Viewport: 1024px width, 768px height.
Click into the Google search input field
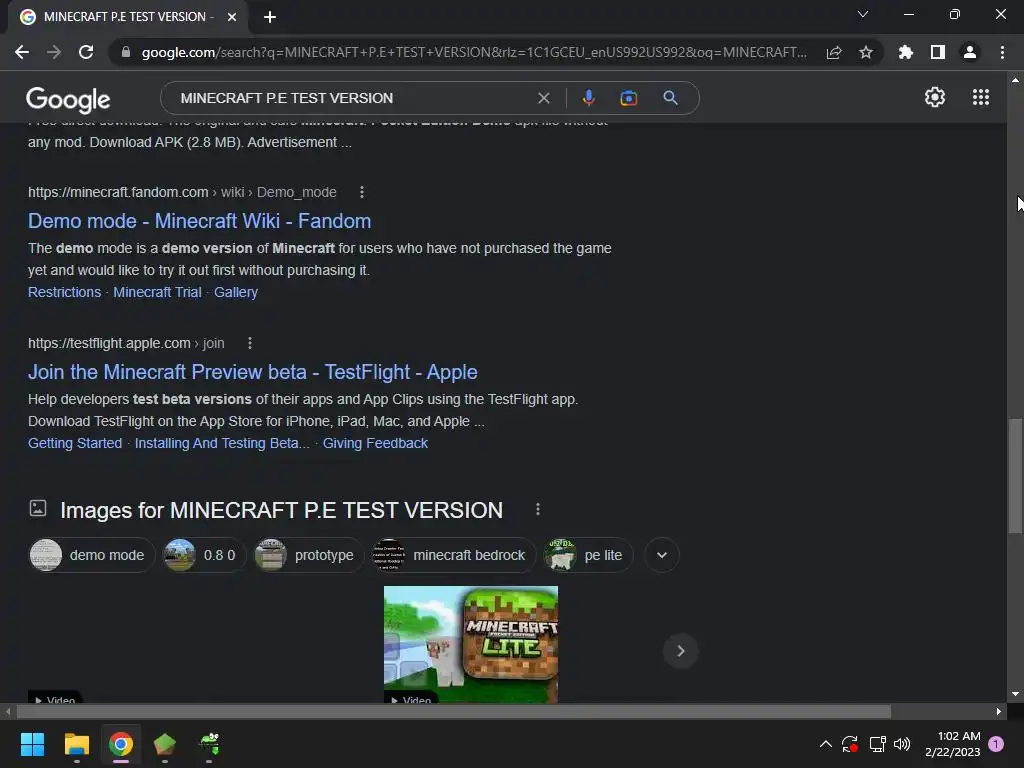[353, 98]
